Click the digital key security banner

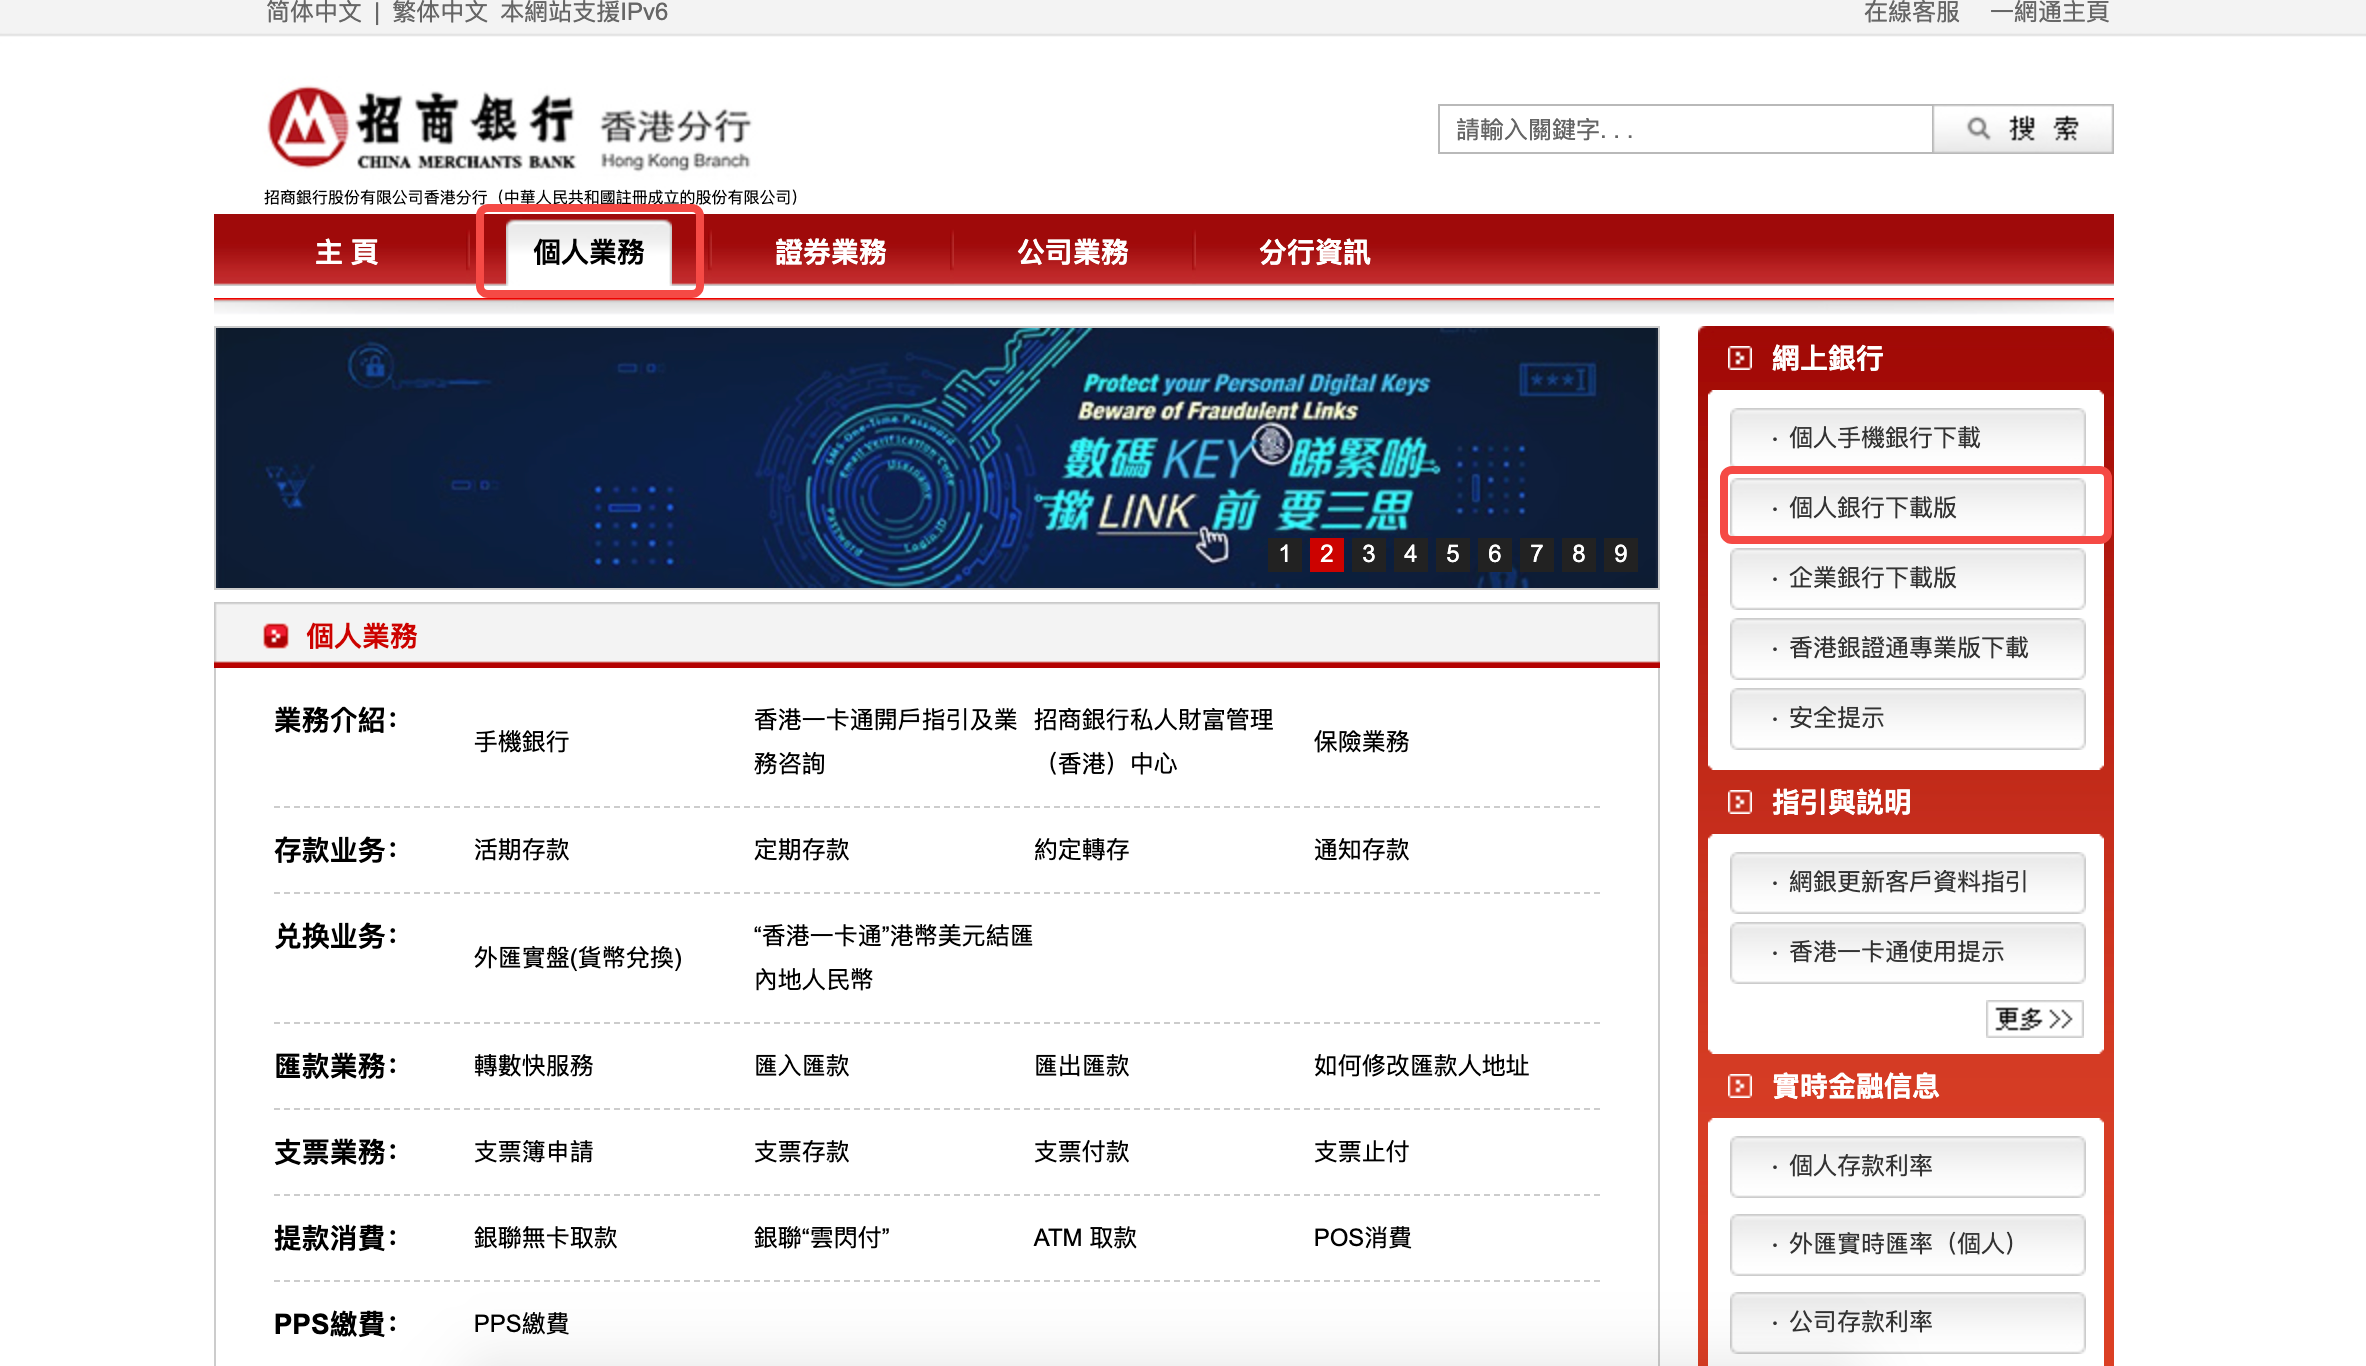pyautogui.click(x=937, y=458)
